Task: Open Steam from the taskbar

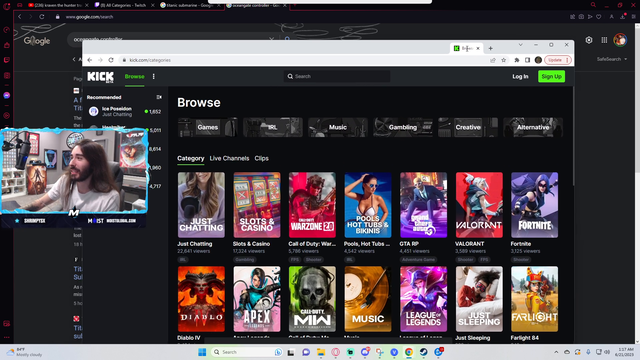Action: (x=423, y=352)
